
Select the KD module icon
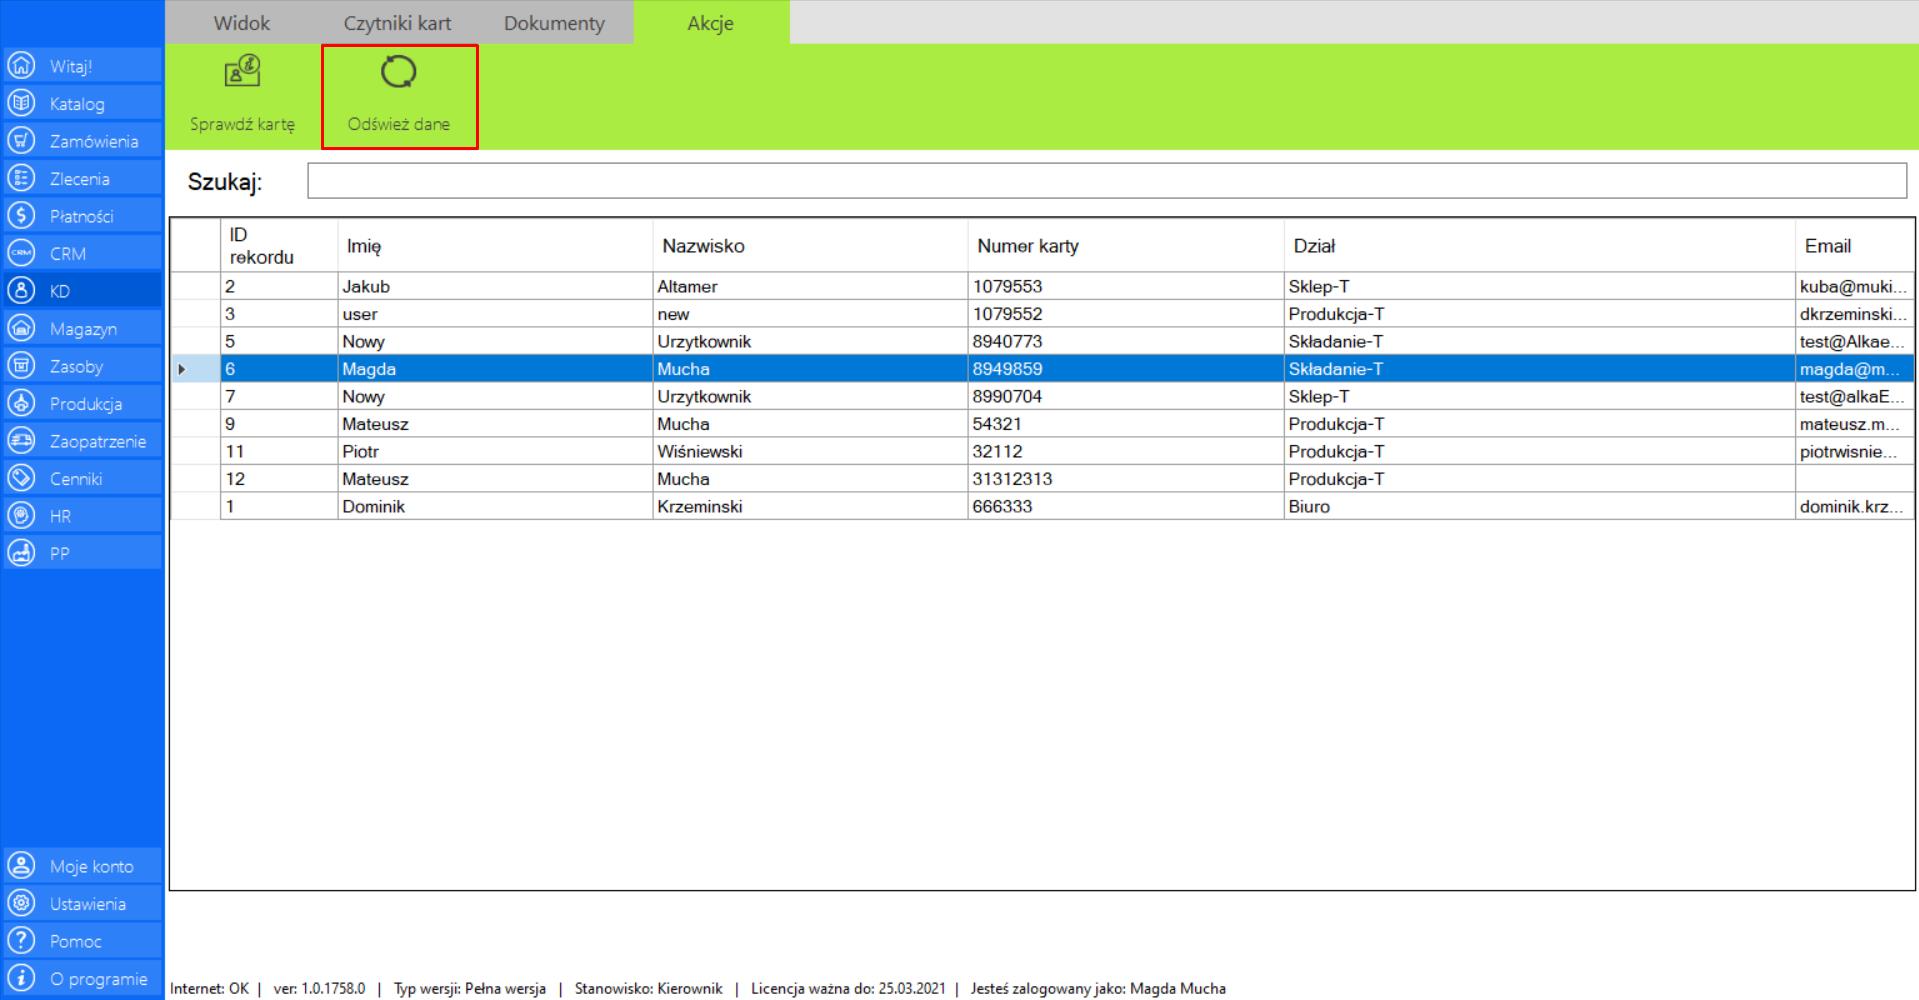(x=21, y=291)
